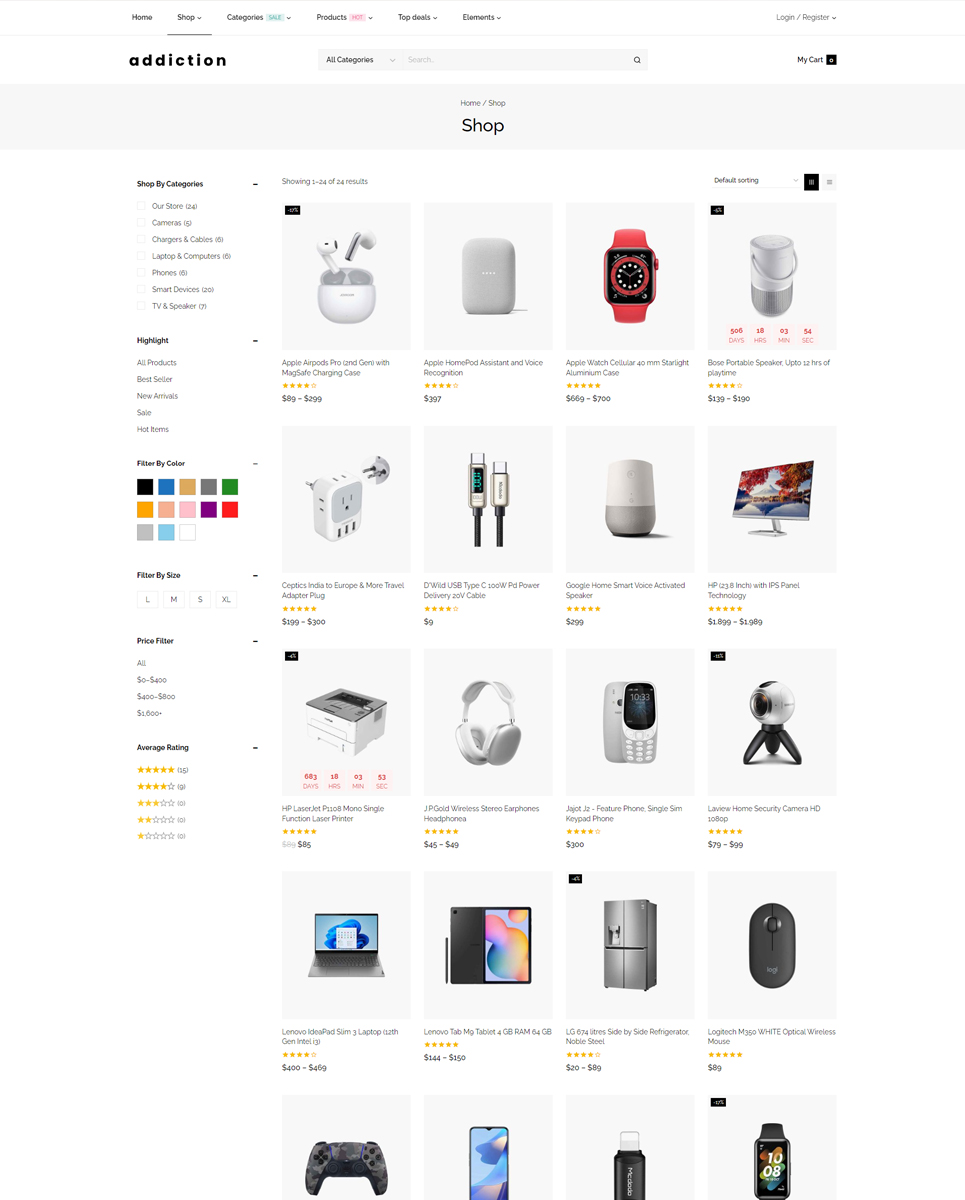
Task: Open Login / Register link
Action: 806,17
